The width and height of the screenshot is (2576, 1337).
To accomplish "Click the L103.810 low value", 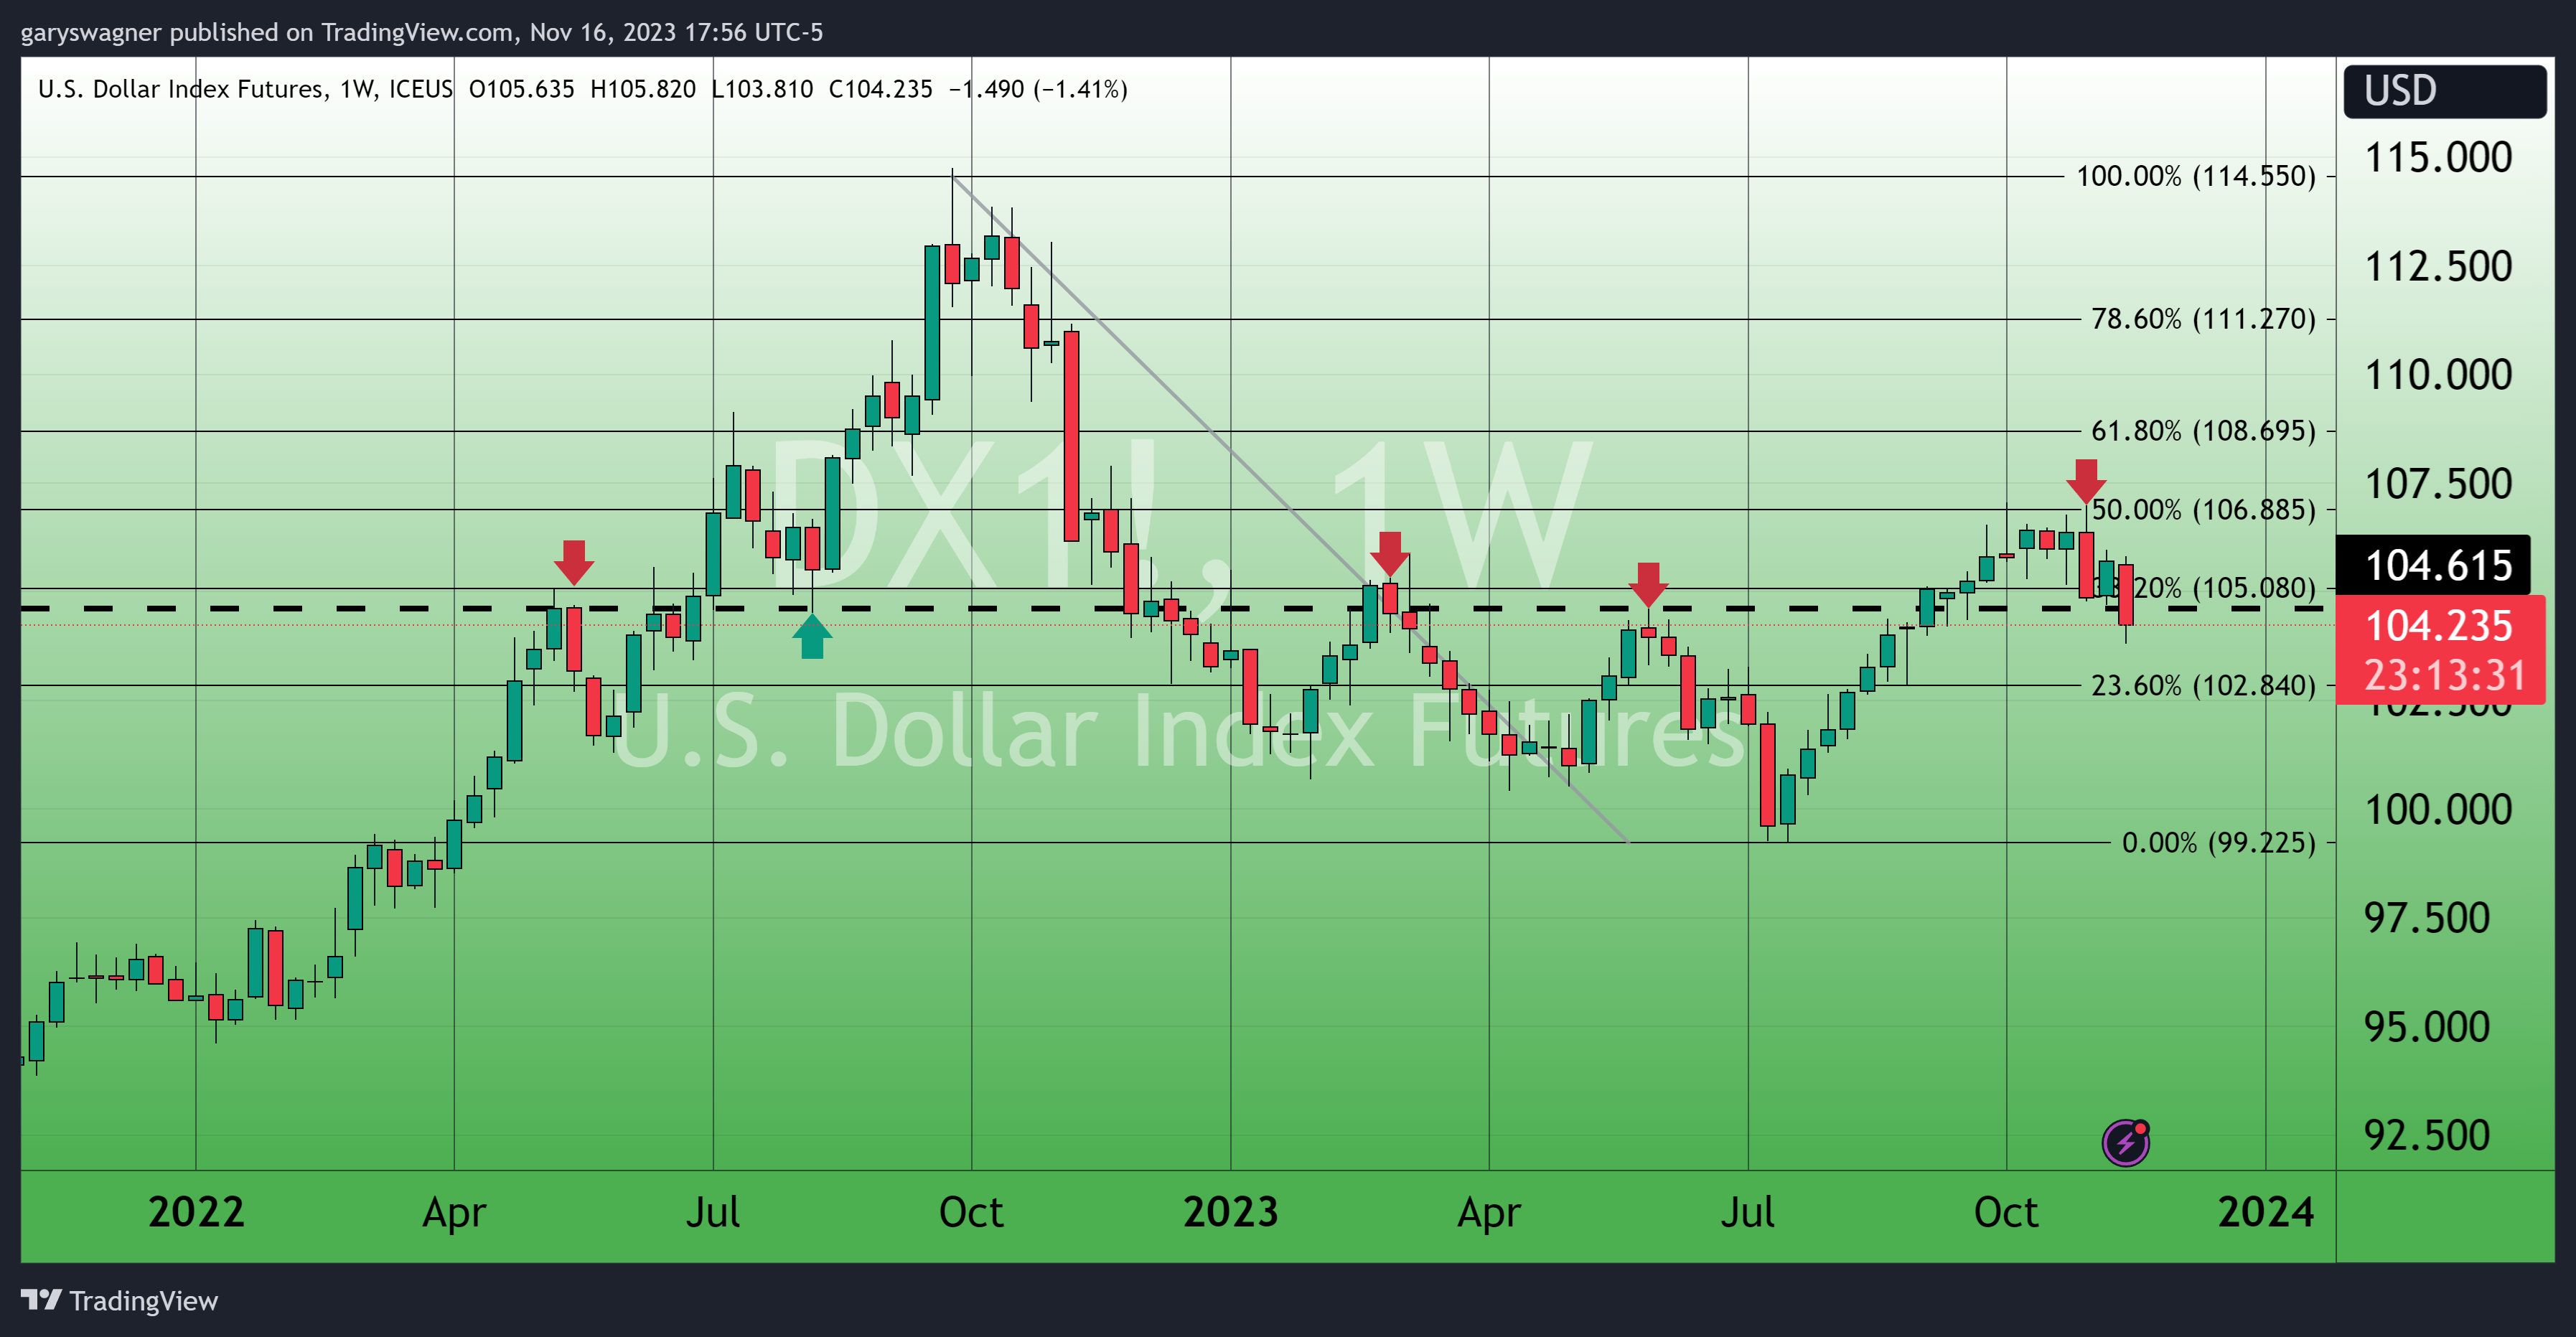I will (x=762, y=89).
